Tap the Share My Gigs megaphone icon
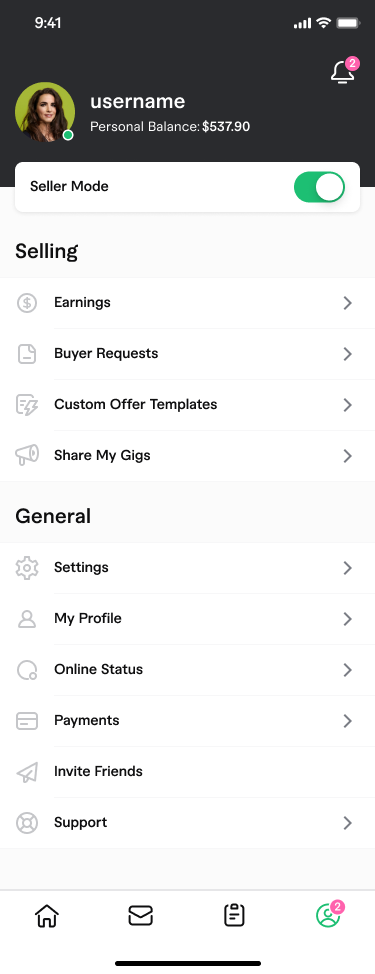This screenshot has height=974, width=375. pos(27,455)
